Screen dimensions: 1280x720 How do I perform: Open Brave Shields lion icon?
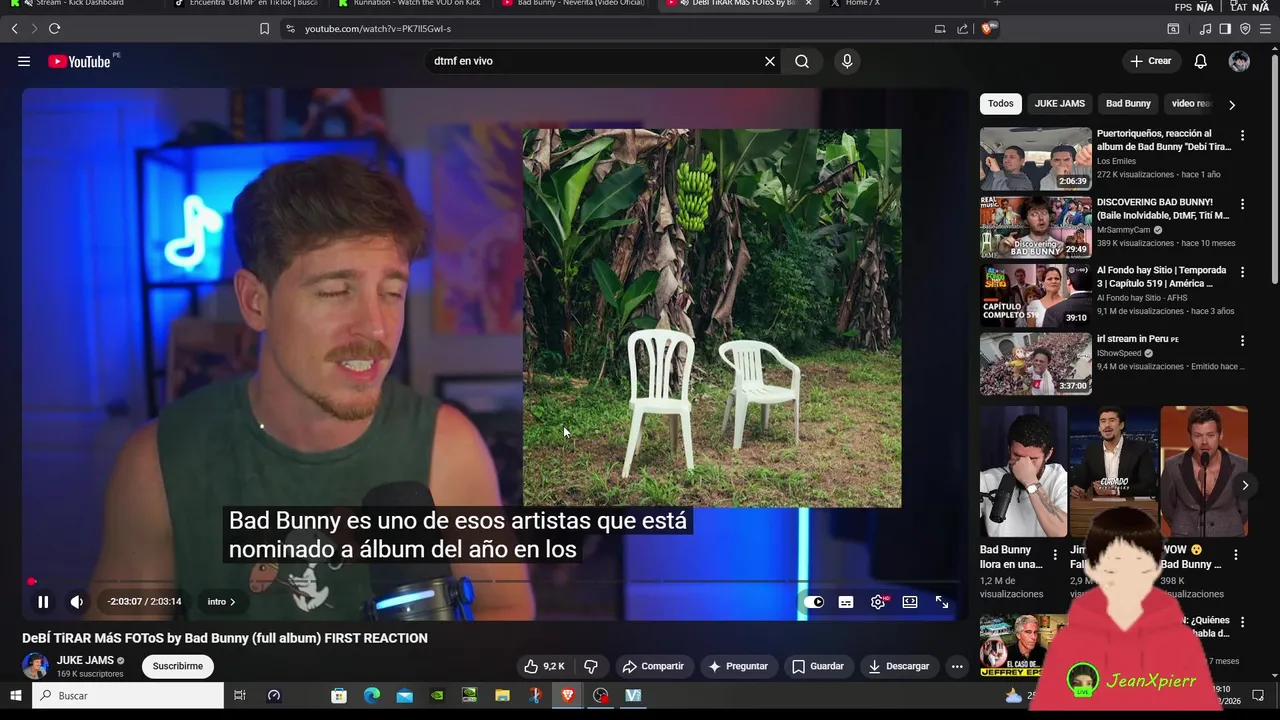(989, 29)
